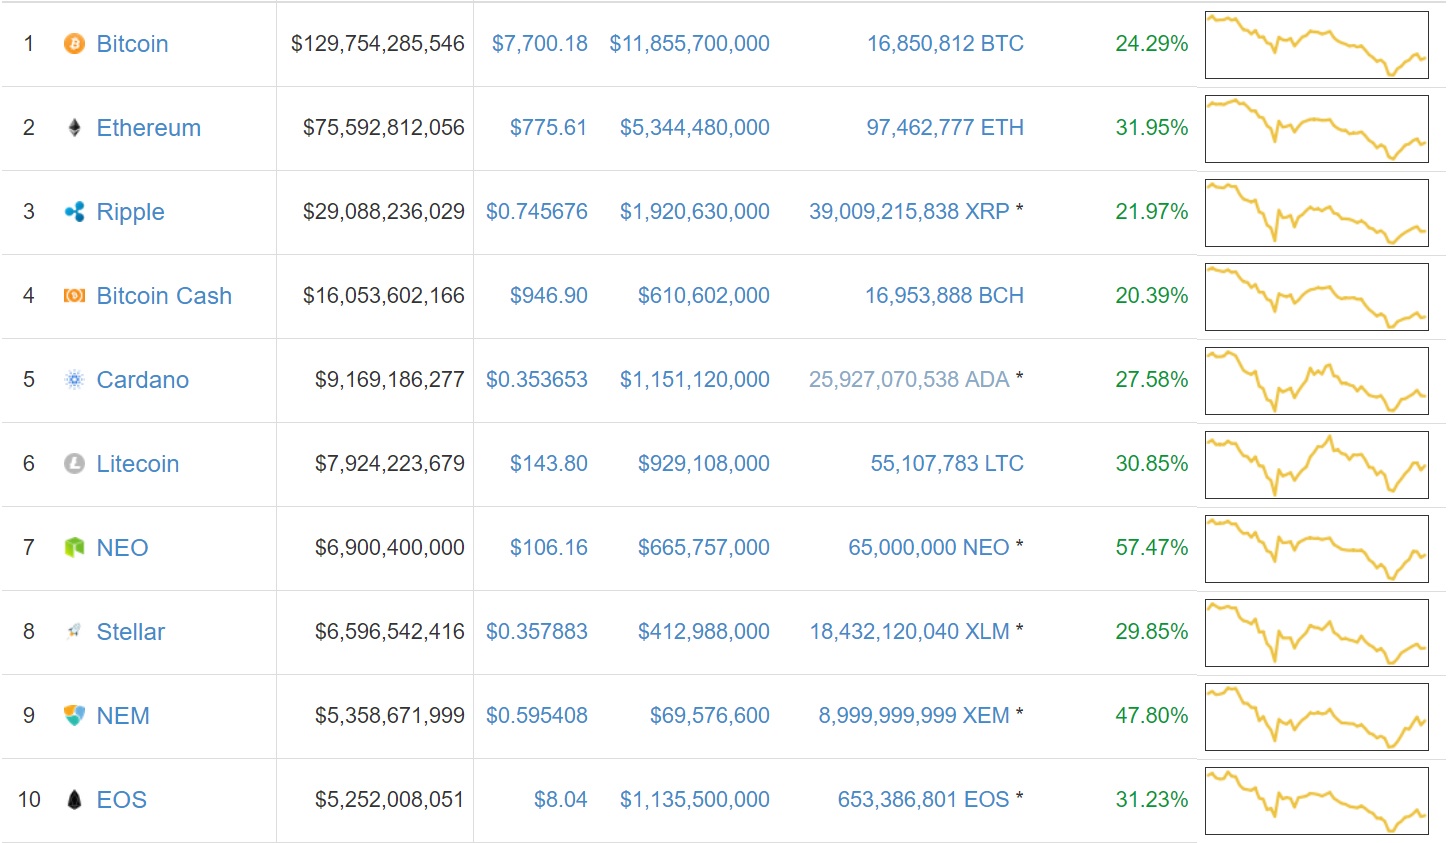This screenshot has height=843, width=1451.
Task: Open Cardano price graph thumbnail
Action: [1316, 381]
